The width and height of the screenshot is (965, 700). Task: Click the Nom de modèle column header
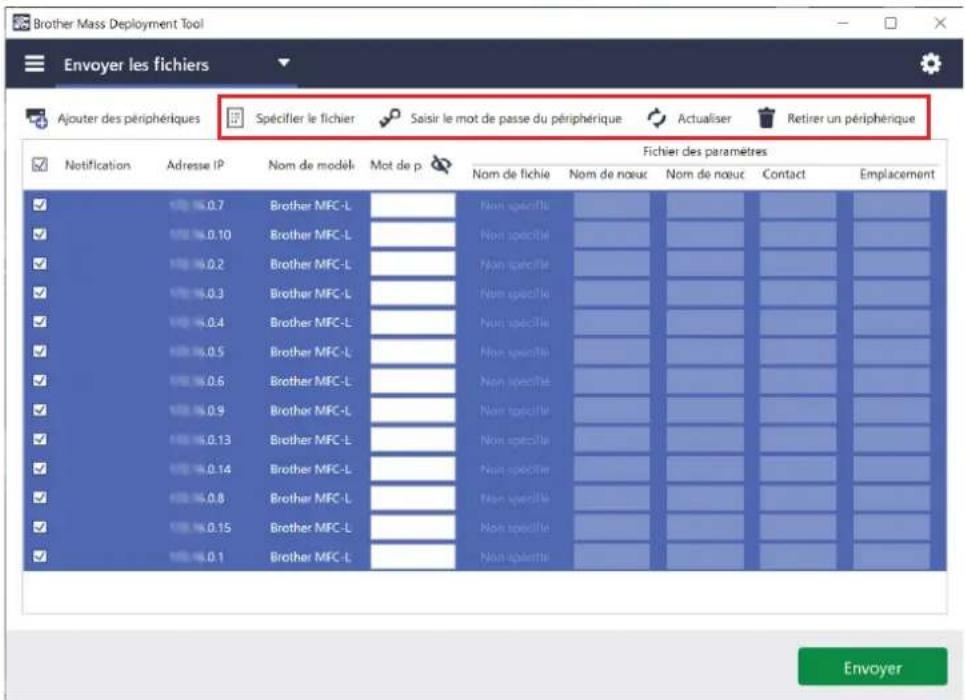point(311,165)
